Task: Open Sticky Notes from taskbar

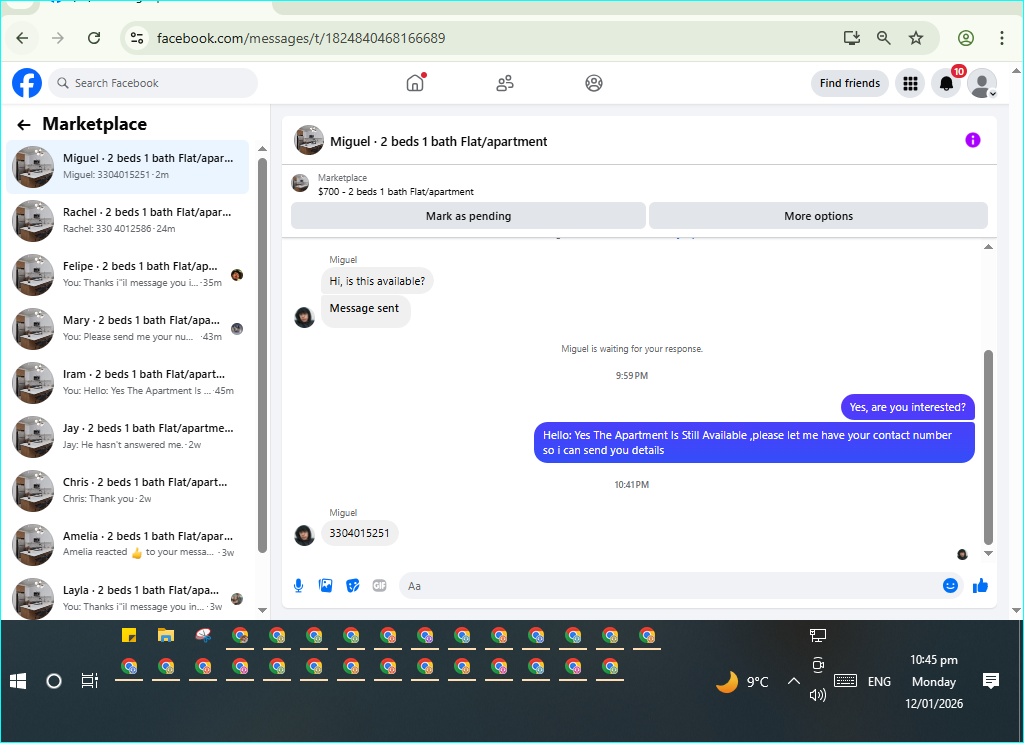Action: (129, 635)
